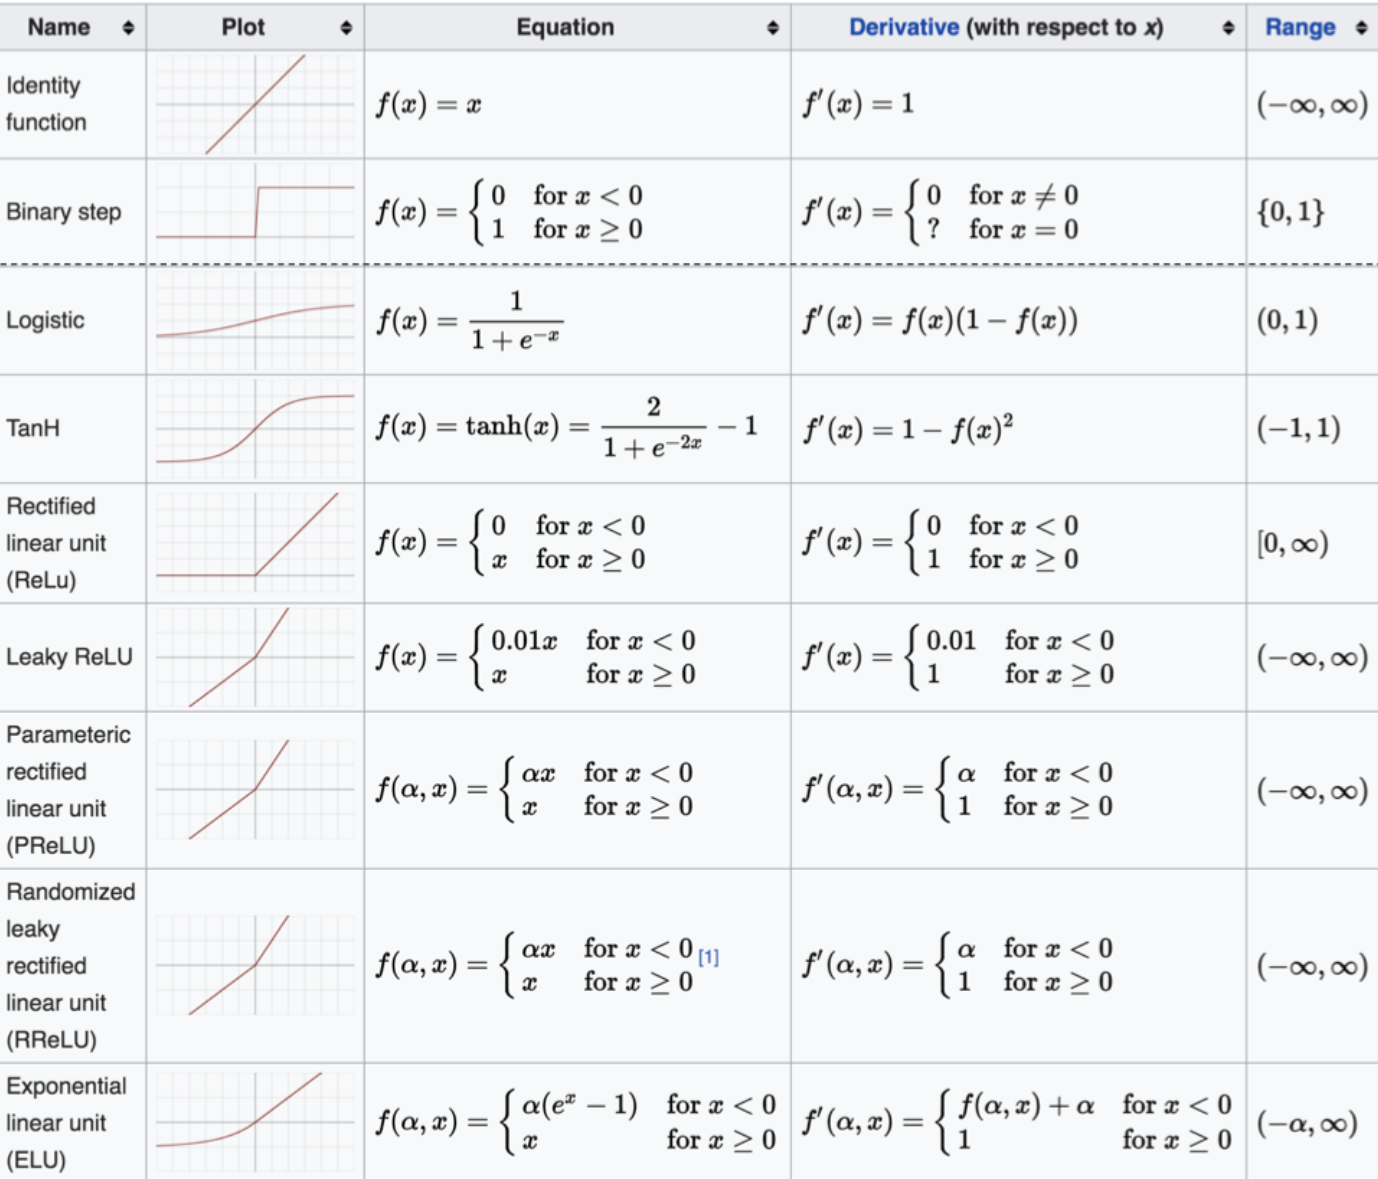The width and height of the screenshot is (1378, 1179).
Task: Click derivative f'(x) = f(x)(1 − f(x))
Action: pyautogui.click(x=940, y=320)
